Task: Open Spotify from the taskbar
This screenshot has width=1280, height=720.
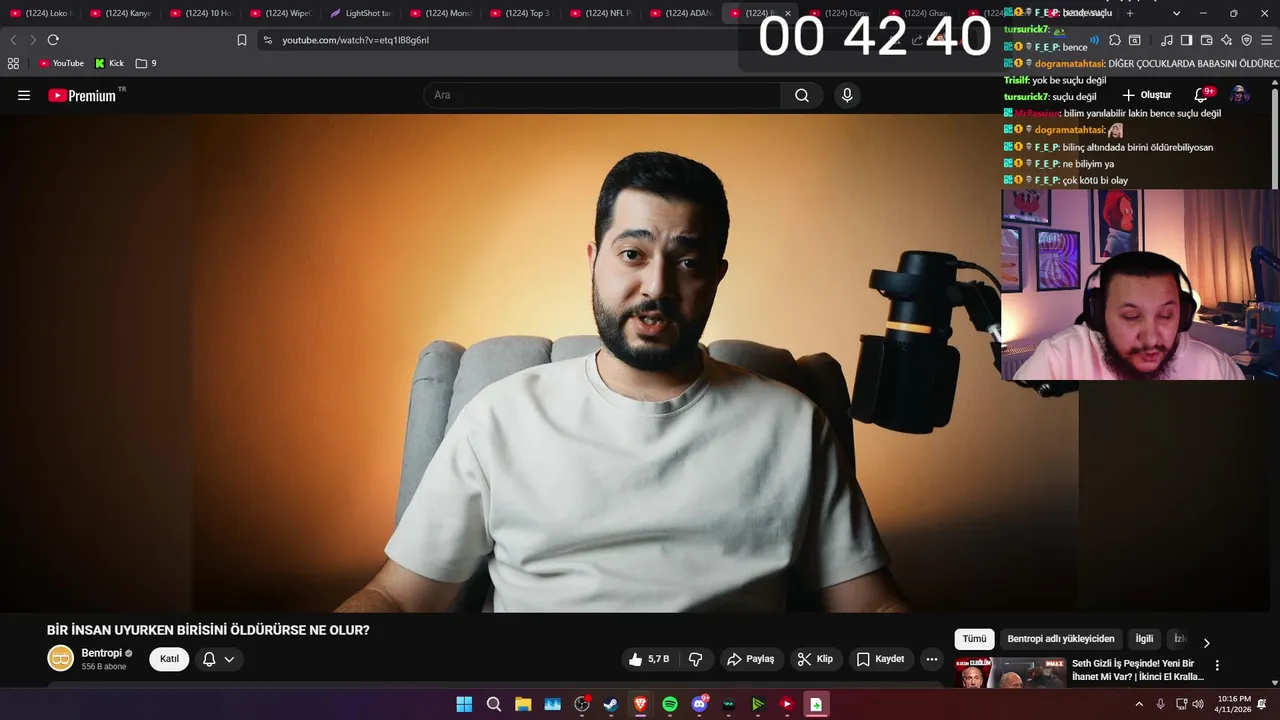Action: click(x=670, y=704)
